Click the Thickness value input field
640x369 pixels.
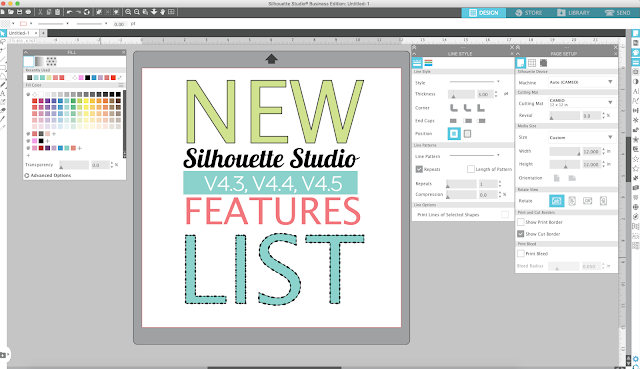[x=484, y=94]
